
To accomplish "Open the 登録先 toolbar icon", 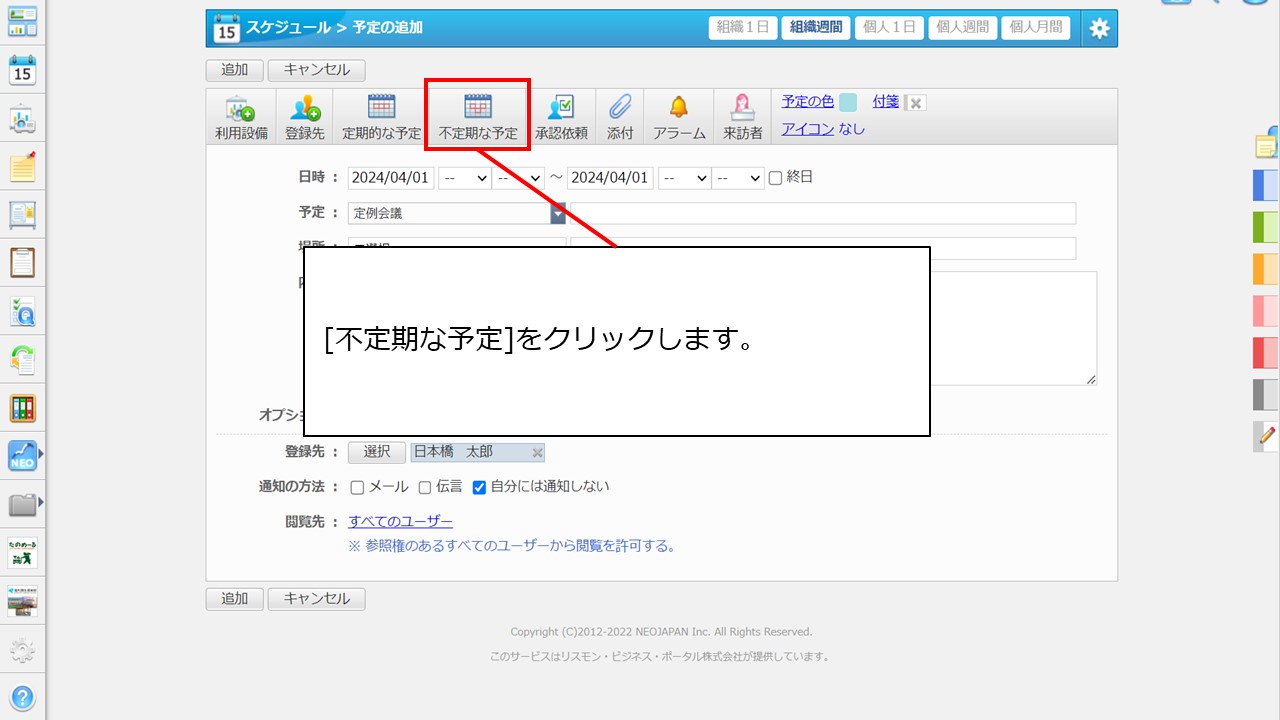I will [x=305, y=108].
